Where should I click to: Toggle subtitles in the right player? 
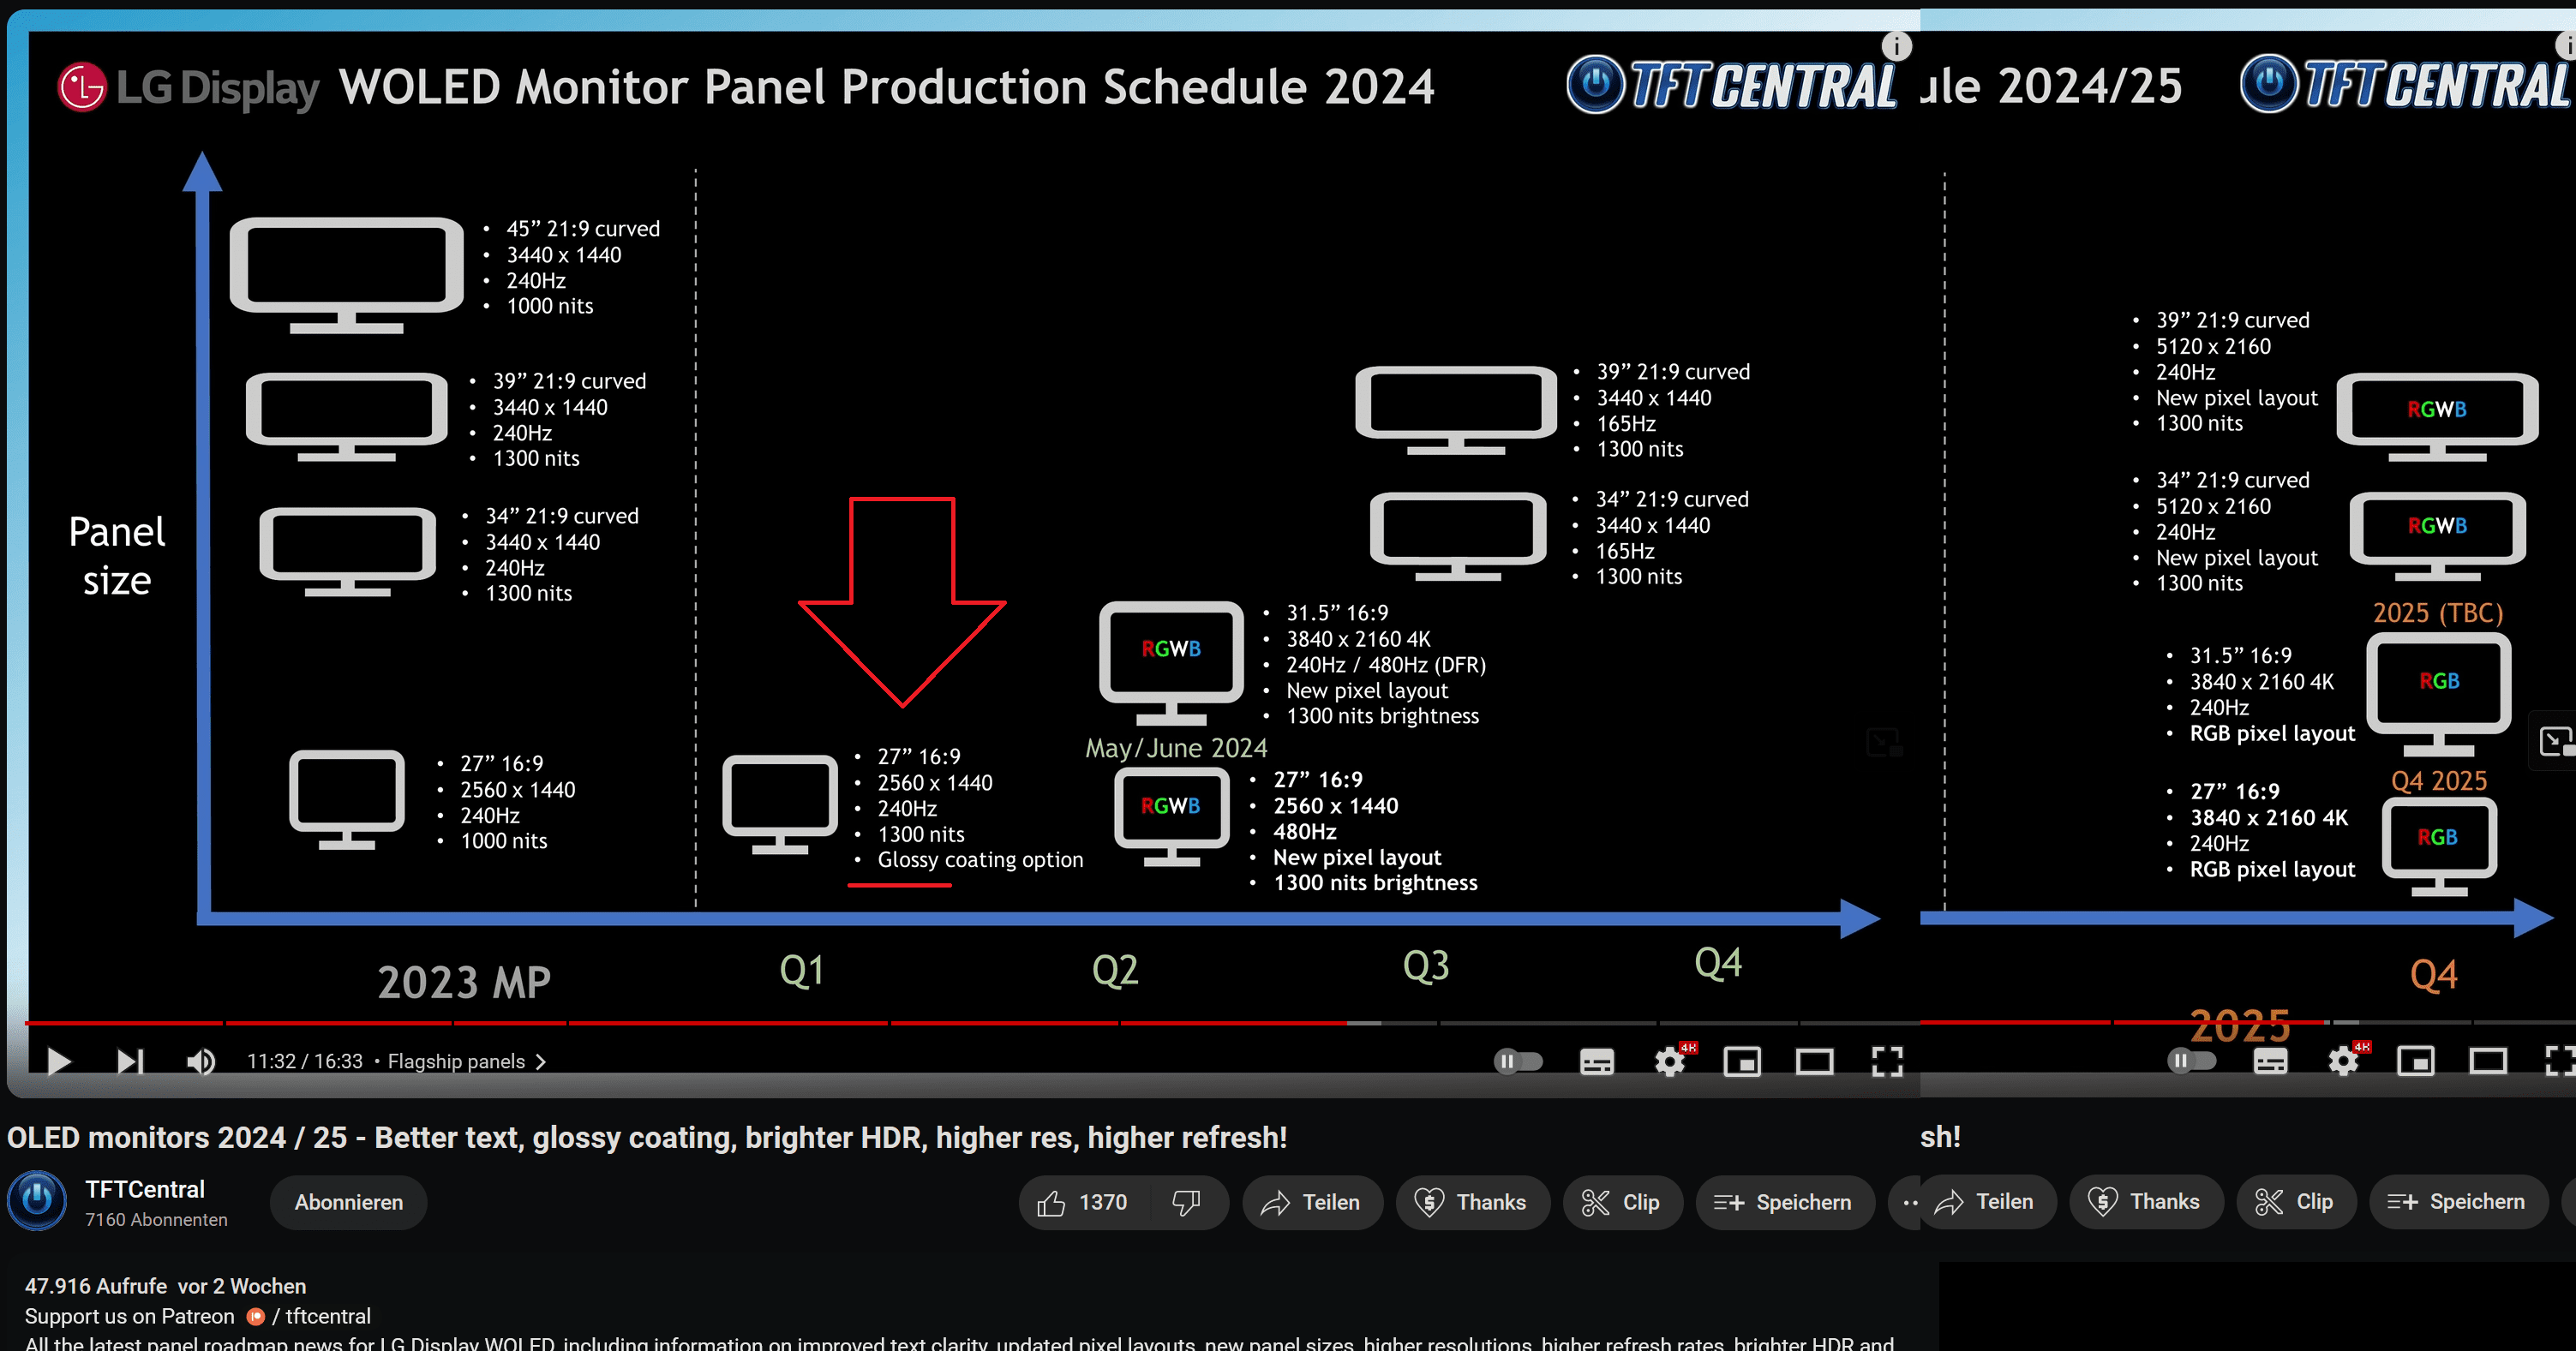2270,1061
